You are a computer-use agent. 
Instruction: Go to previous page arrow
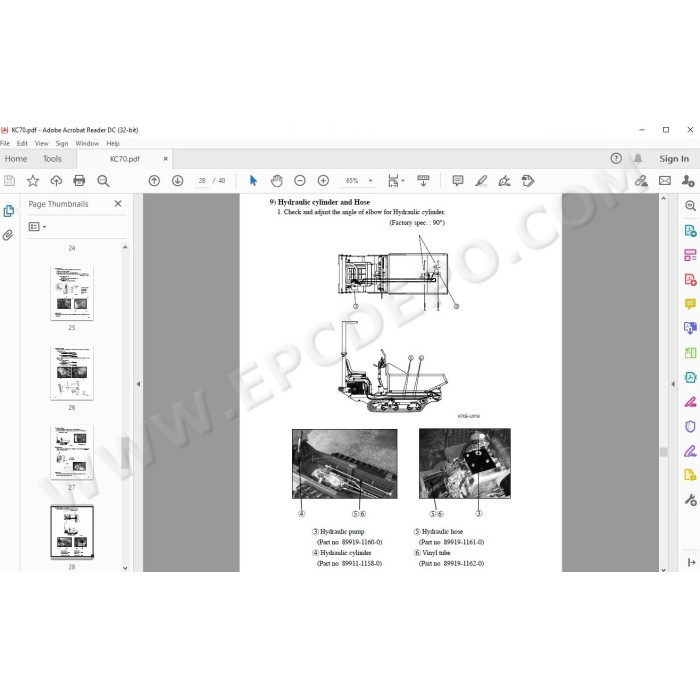(154, 181)
